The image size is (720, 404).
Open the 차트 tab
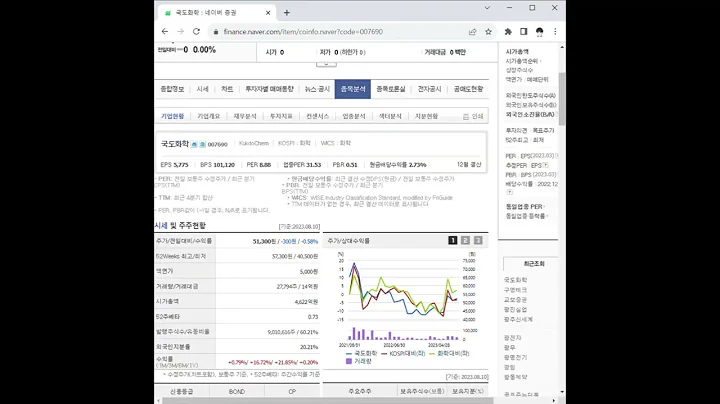tap(227, 89)
